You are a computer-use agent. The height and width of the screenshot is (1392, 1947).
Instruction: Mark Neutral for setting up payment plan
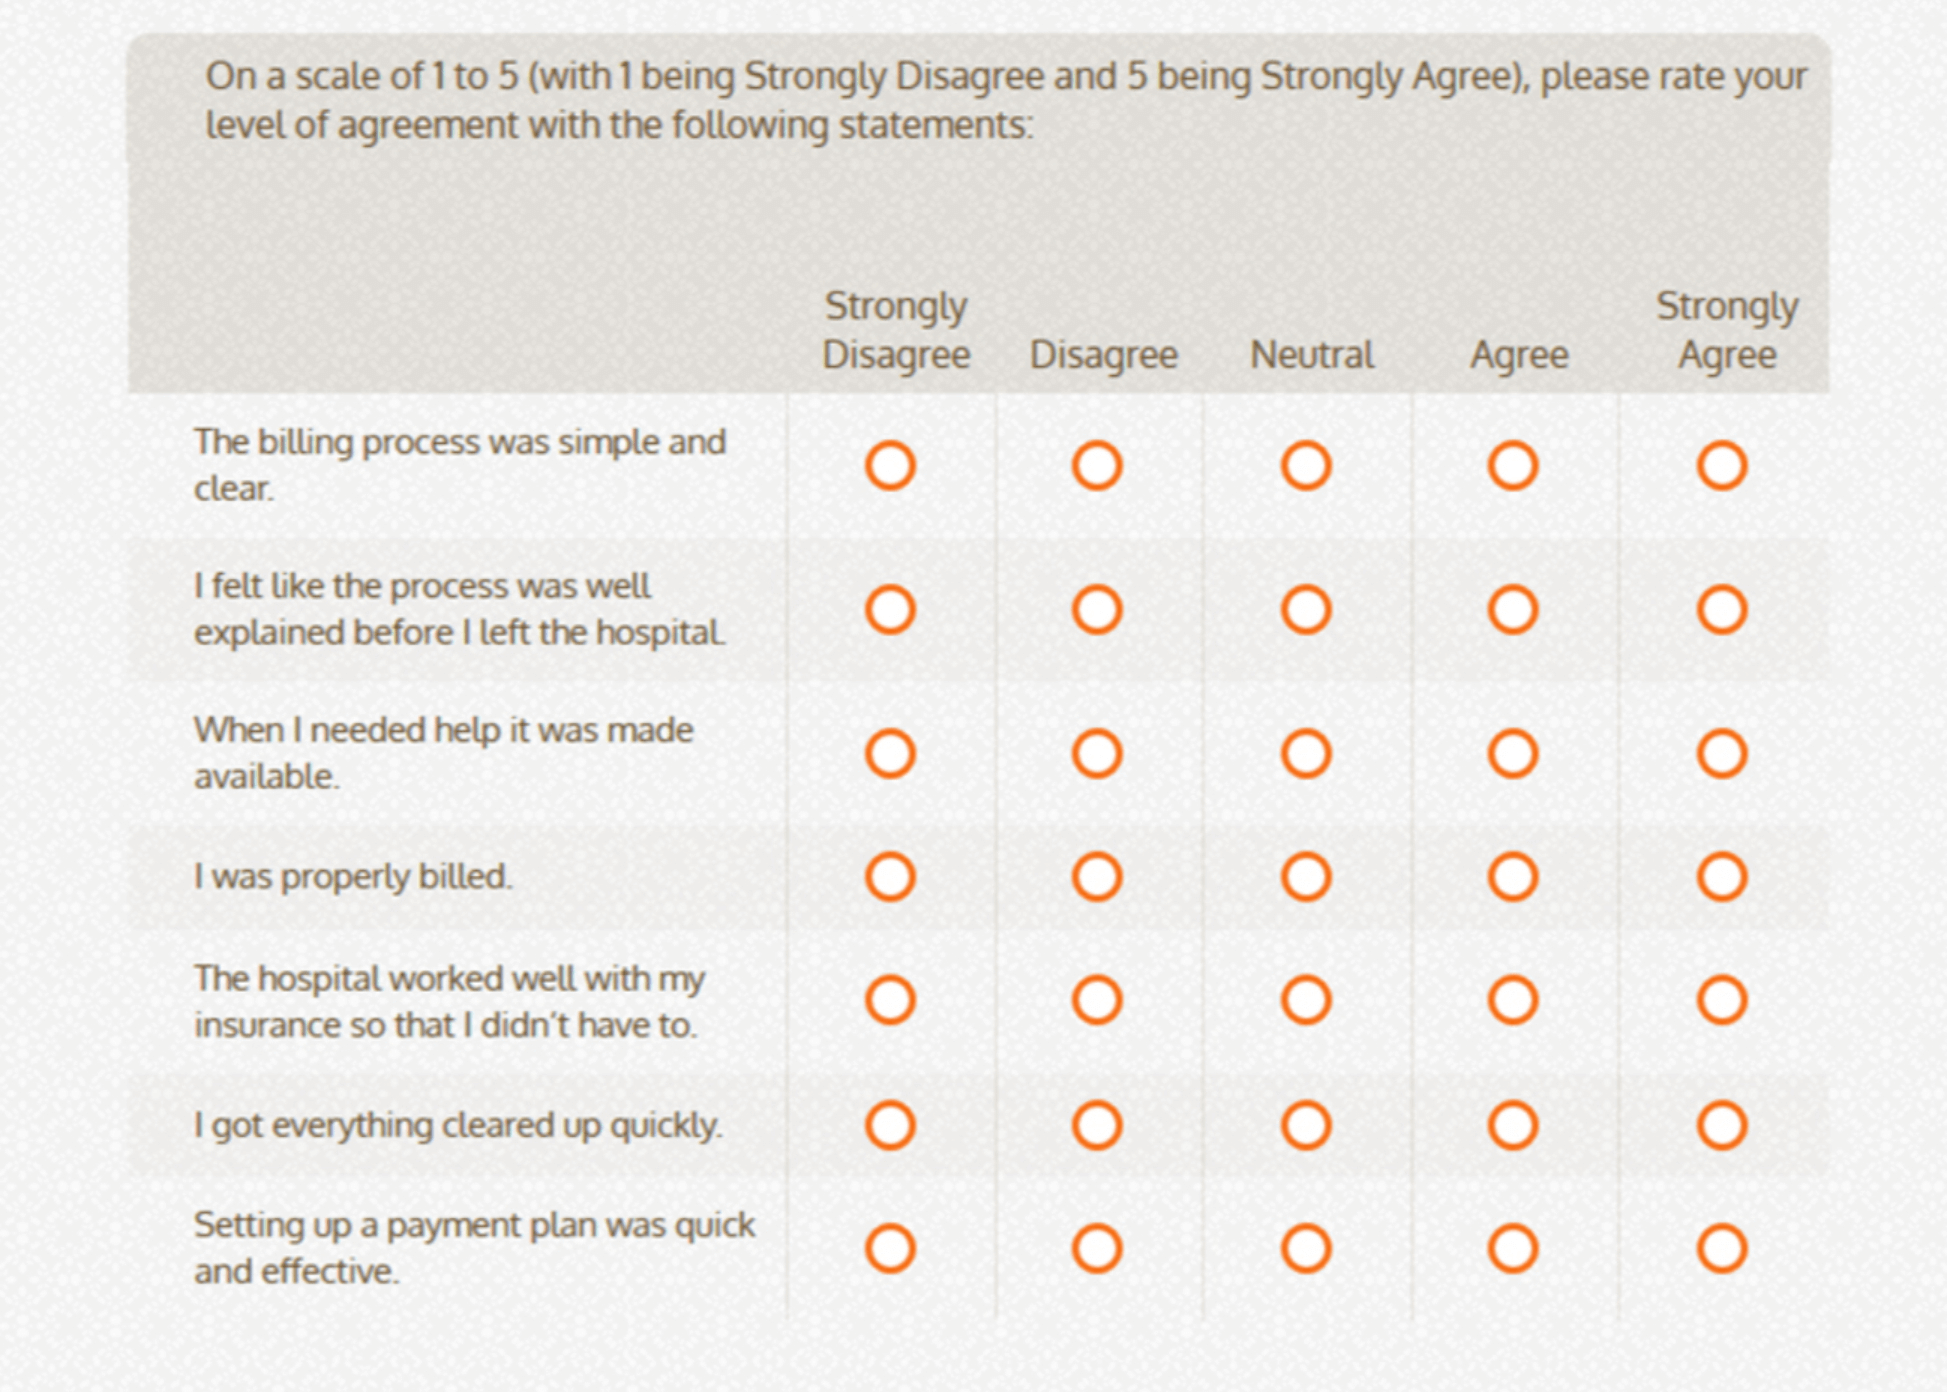pyautogui.click(x=1306, y=1249)
